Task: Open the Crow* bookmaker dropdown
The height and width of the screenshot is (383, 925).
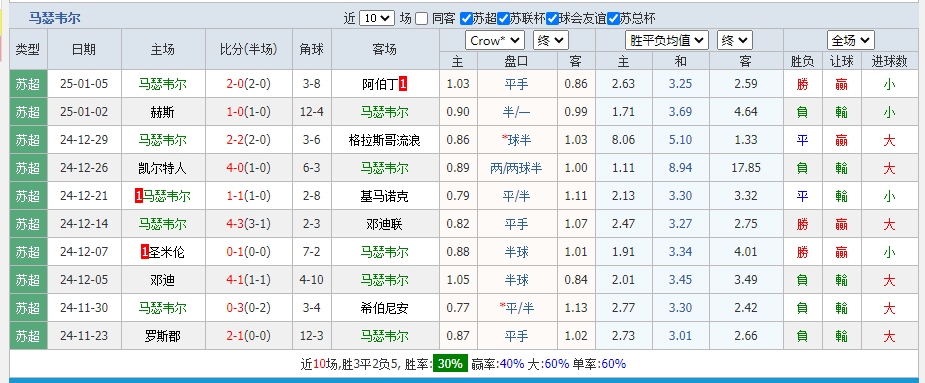Action: (495, 41)
